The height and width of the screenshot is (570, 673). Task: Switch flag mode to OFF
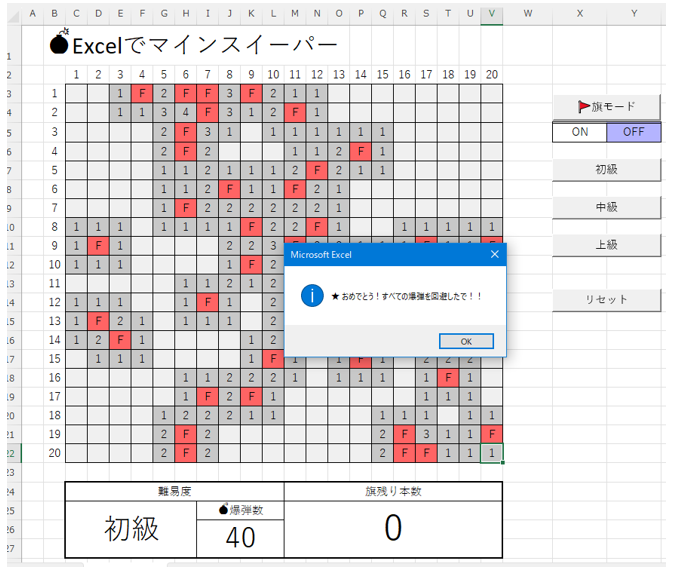(634, 132)
